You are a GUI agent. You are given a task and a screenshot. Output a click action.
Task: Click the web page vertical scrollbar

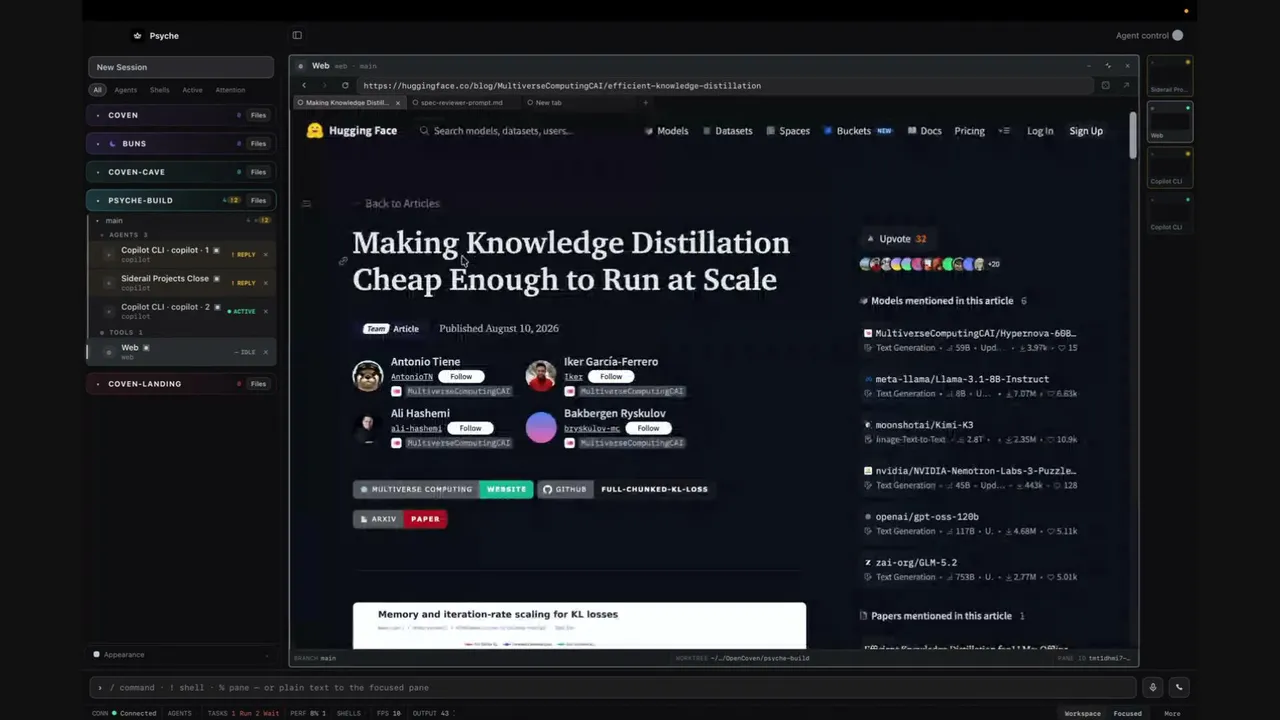coord(1133,135)
